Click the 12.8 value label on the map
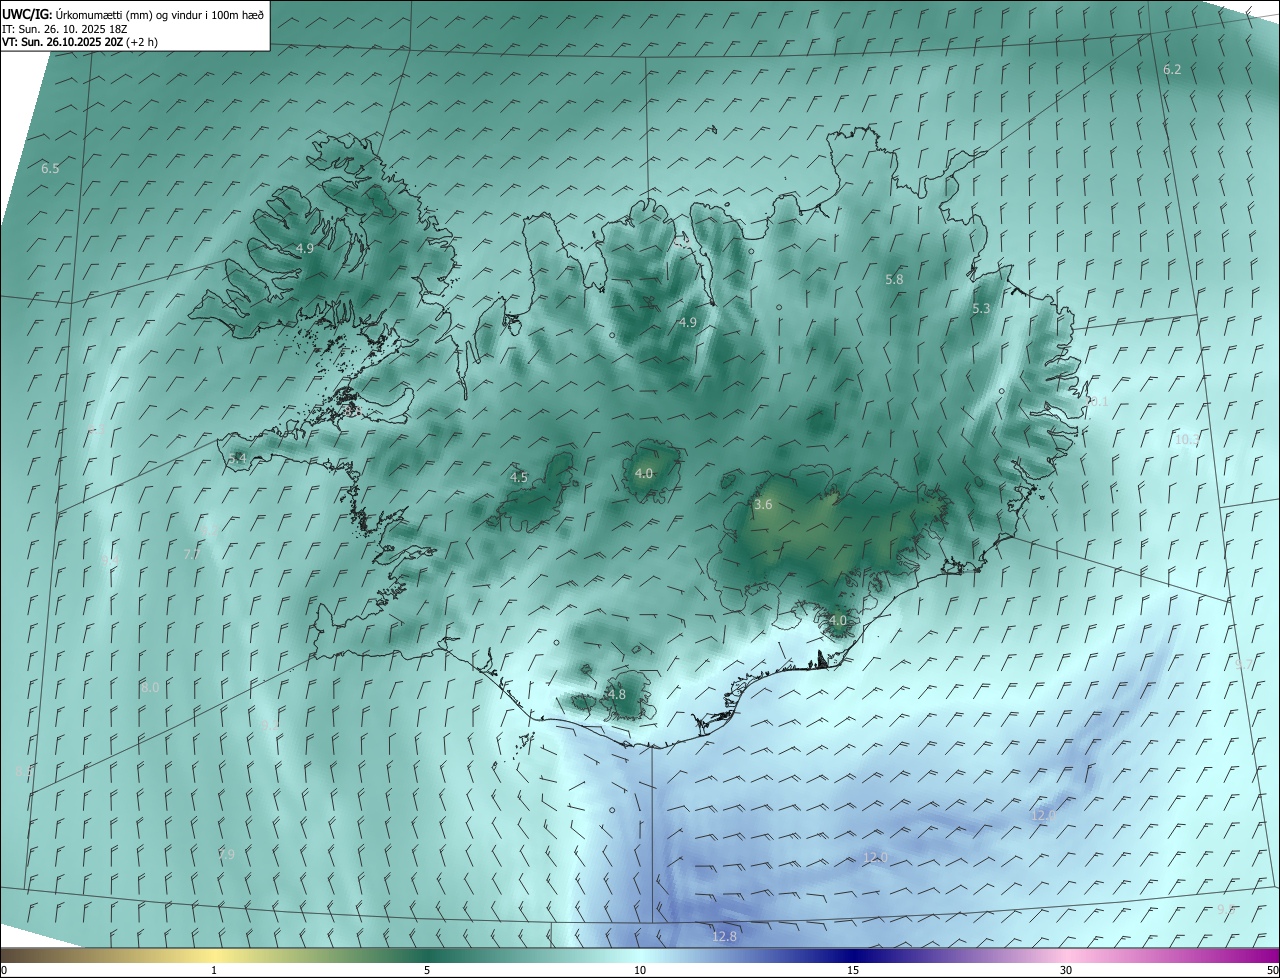The width and height of the screenshot is (1280, 978). pyautogui.click(x=724, y=937)
